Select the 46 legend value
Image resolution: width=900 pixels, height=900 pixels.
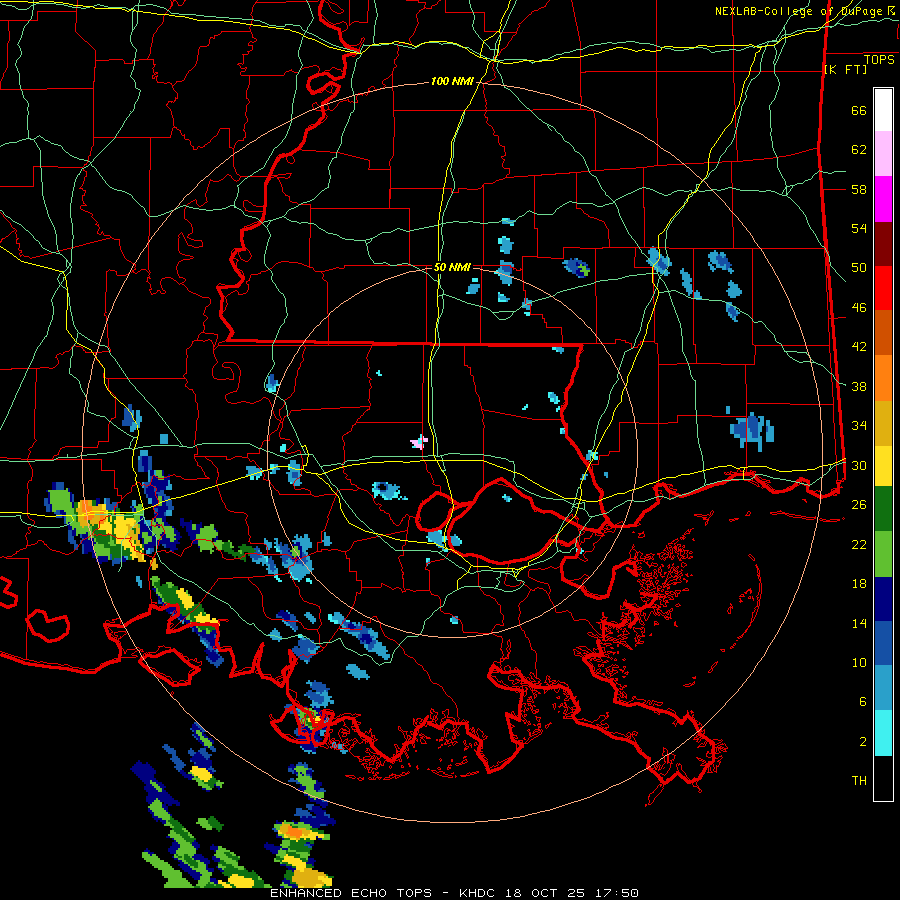pyautogui.click(x=859, y=307)
